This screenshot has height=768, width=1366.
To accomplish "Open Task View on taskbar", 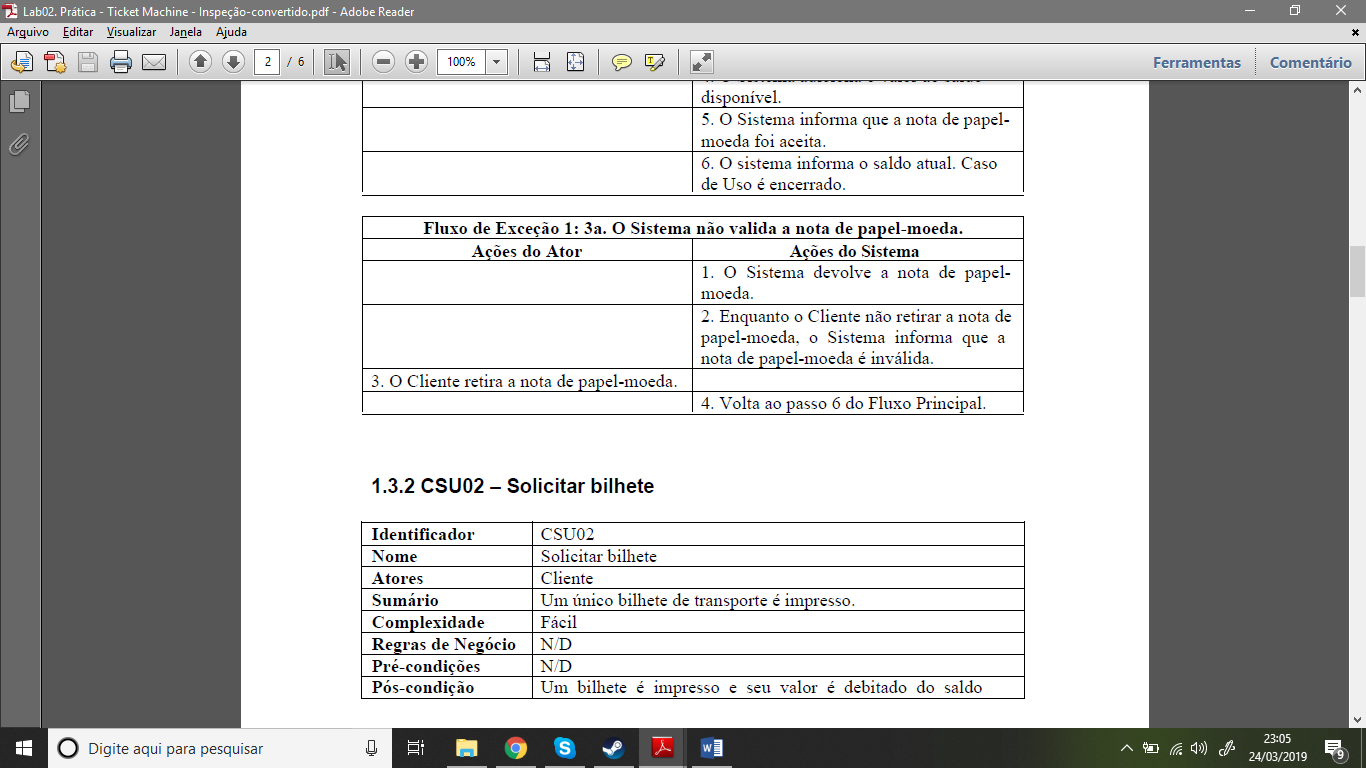I will [416, 748].
